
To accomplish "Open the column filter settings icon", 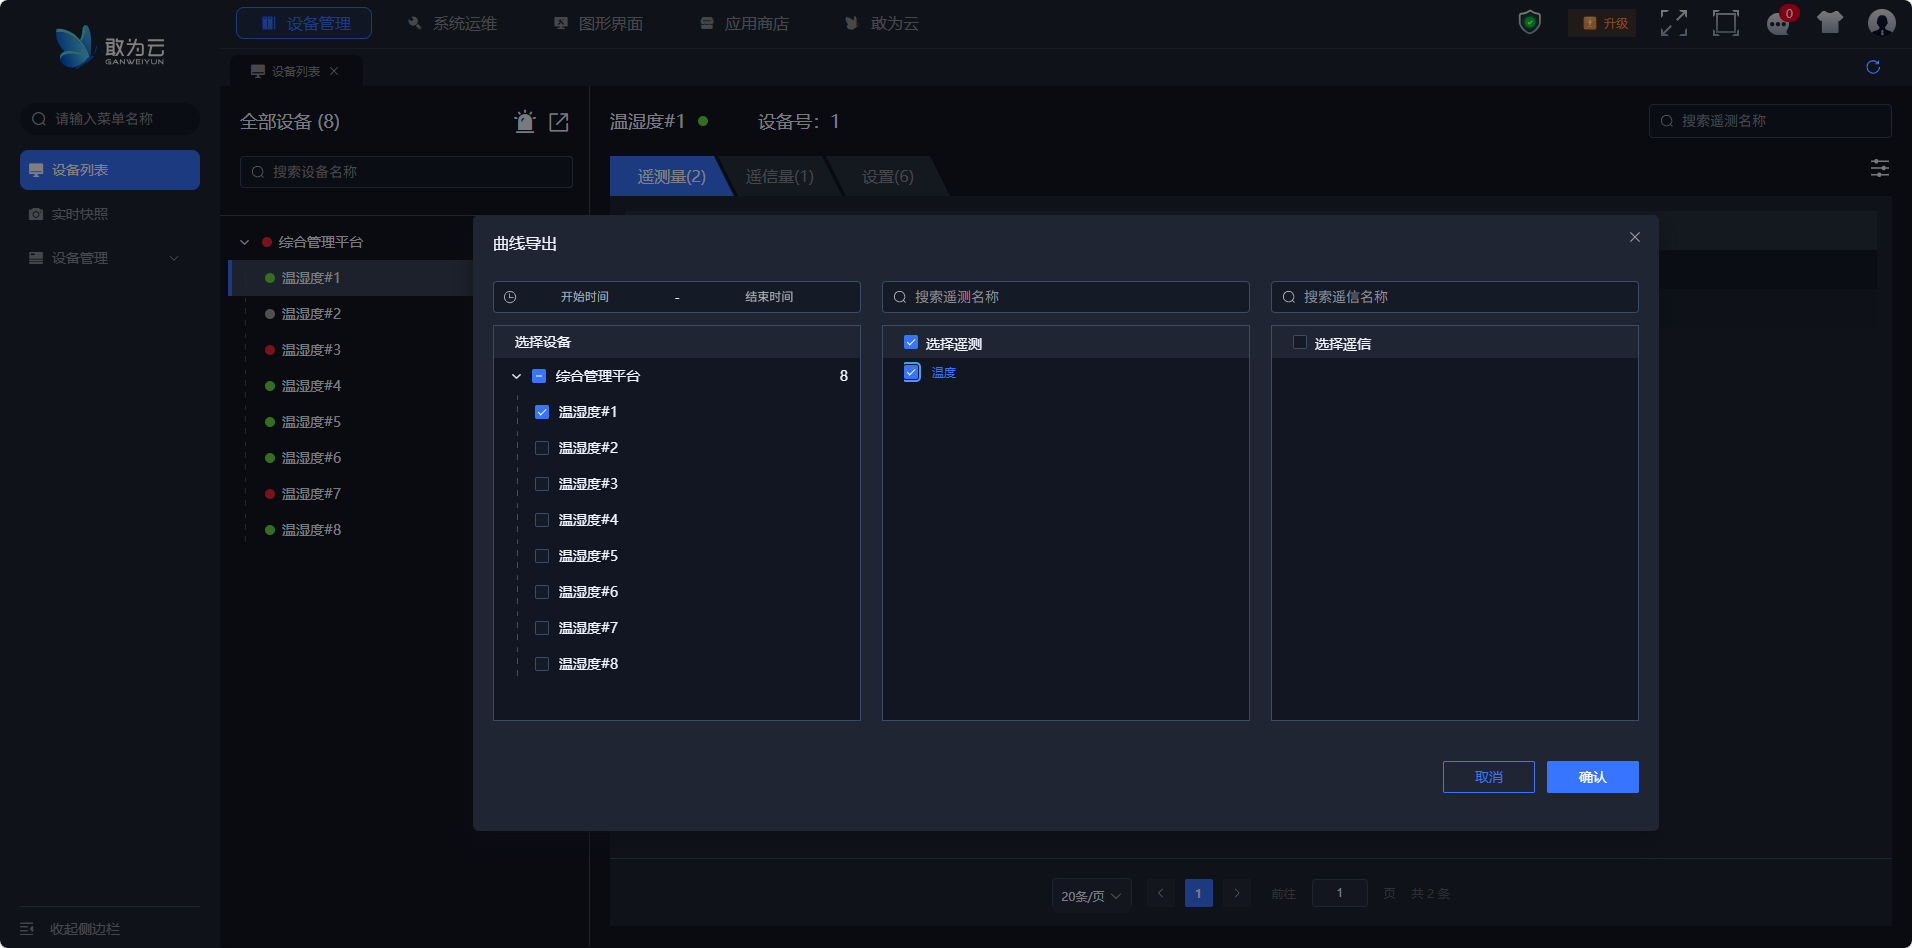I will [1880, 168].
